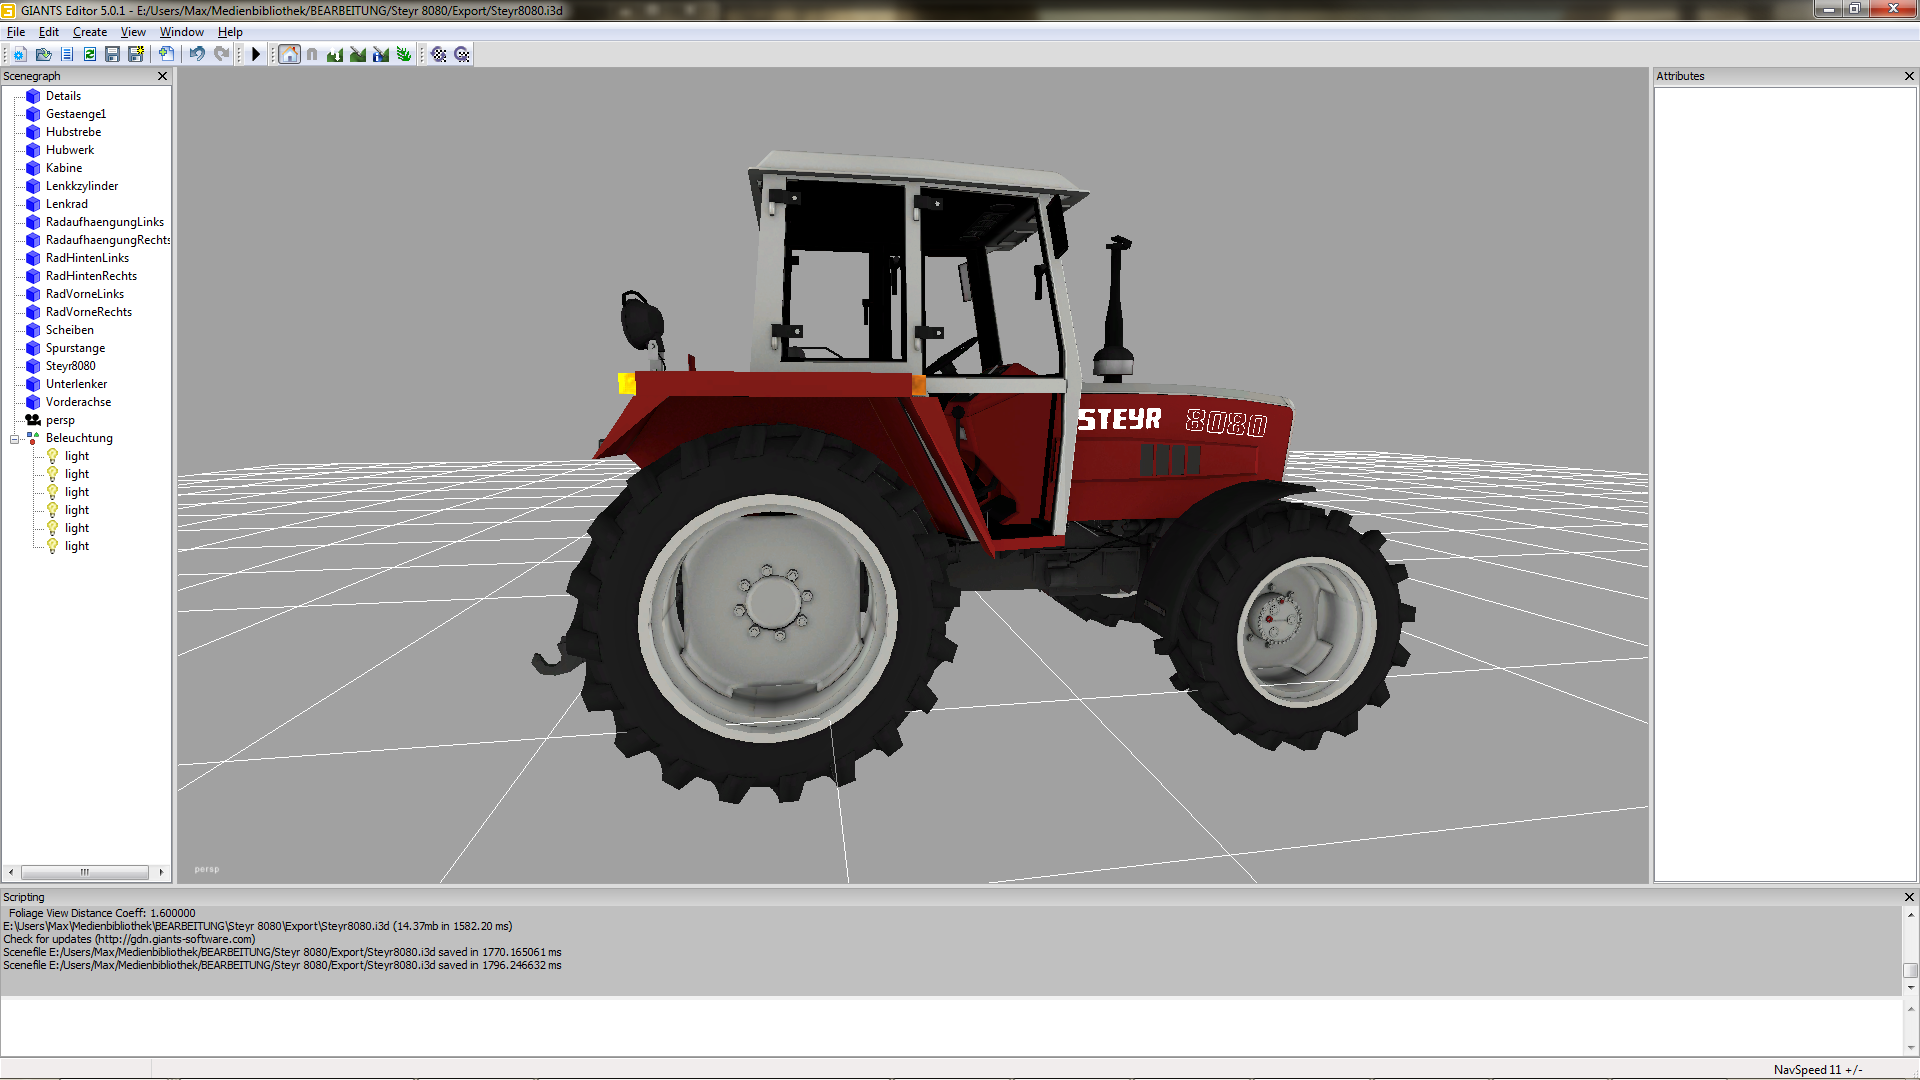Create a new scene with the New icon
Image resolution: width=1920 pixels, height=1080 pixels.
(x=20, y=54)
